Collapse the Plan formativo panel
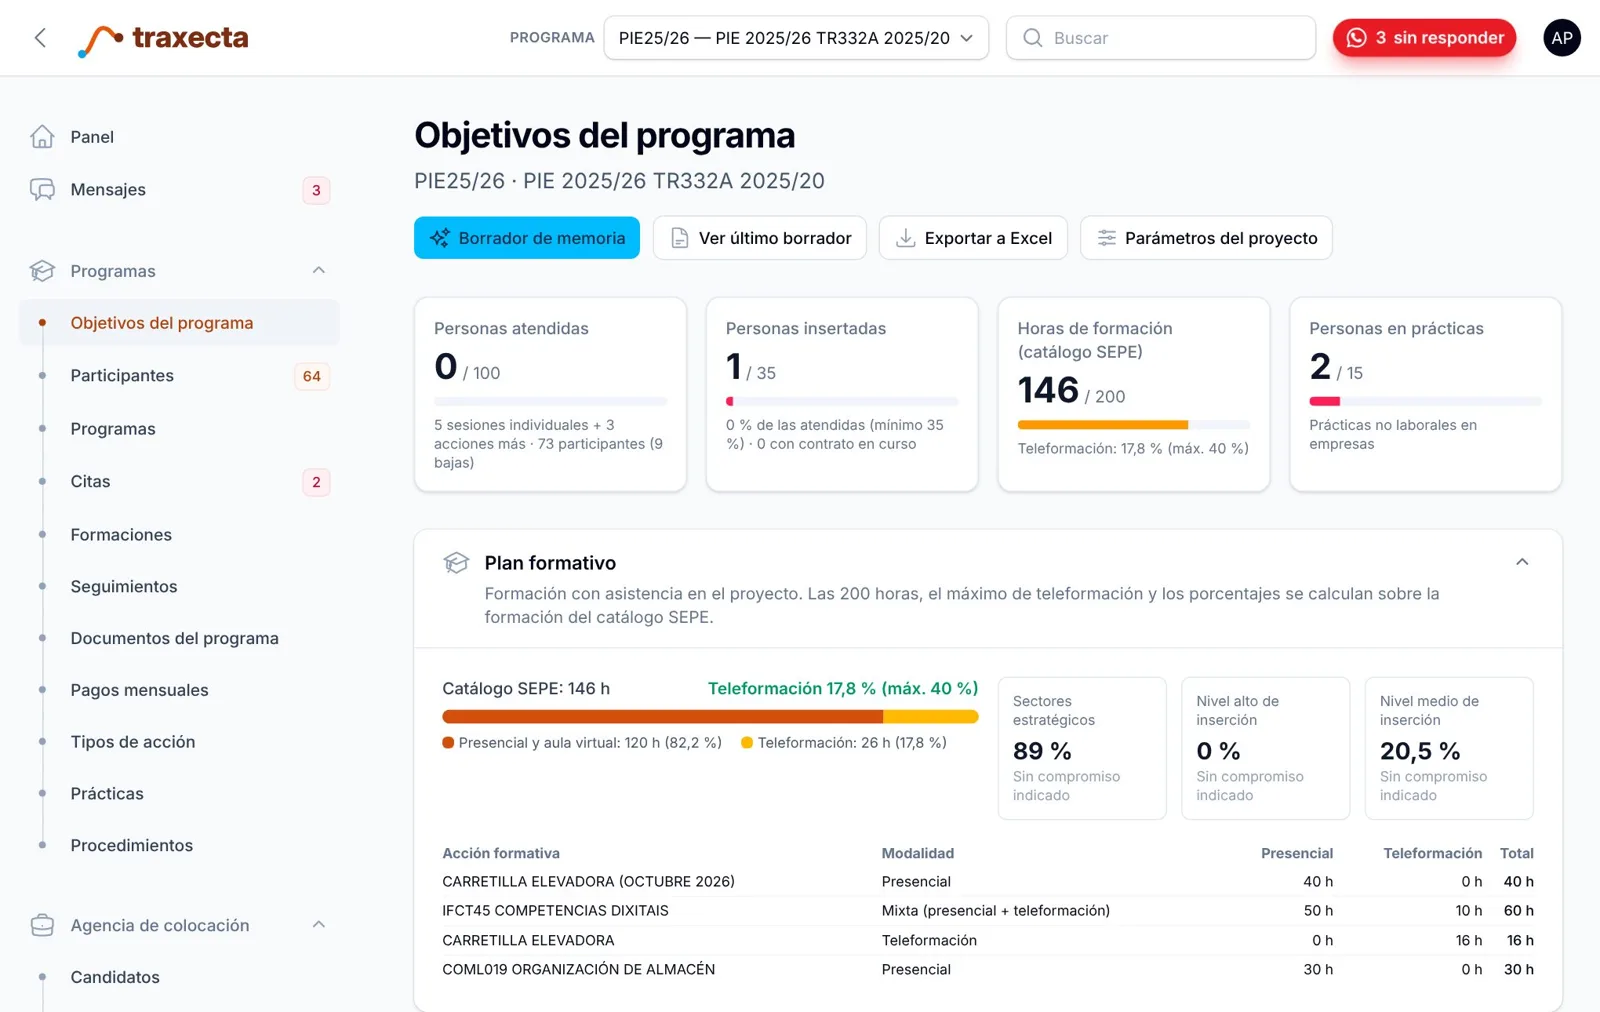This screenshot has width=1600, height=1012. [1522, 562]
